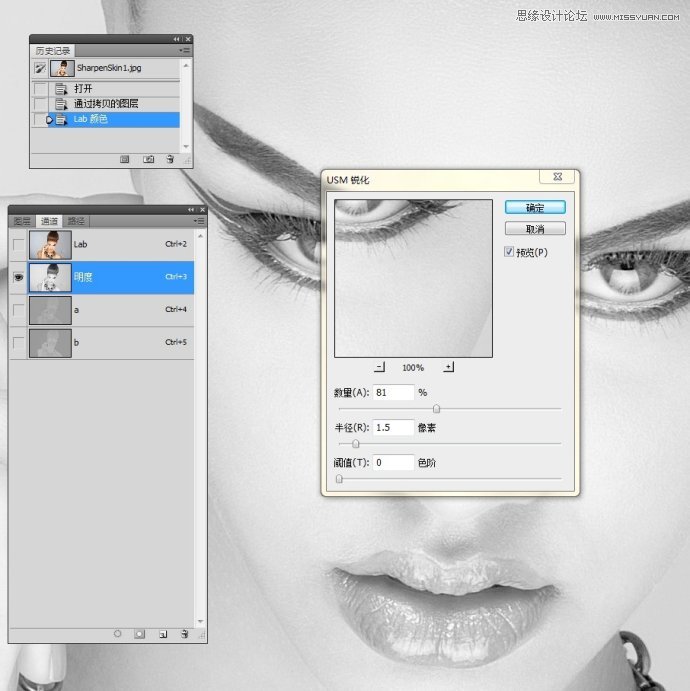Set history brush source at 打开
The height and width of the screenshot is (691, 690).
(41, 89)
